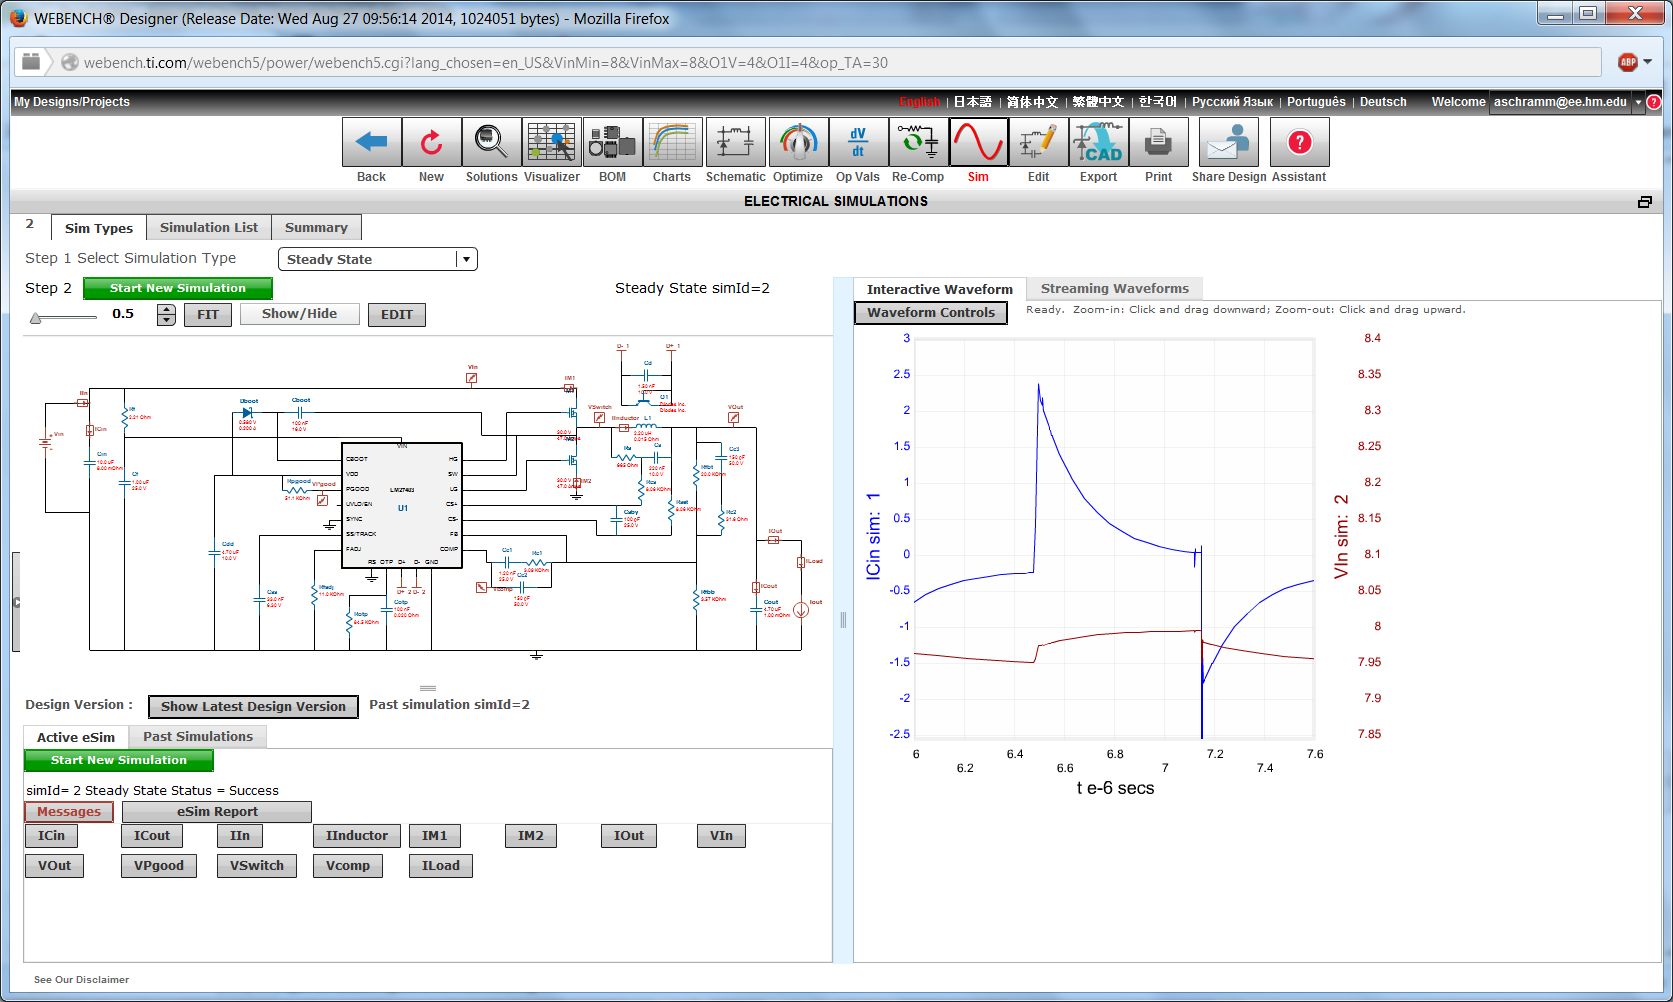Click the red help icon near account email
The height and width of the screenshot is (1002, 1673).
(x=1654, y=102)
